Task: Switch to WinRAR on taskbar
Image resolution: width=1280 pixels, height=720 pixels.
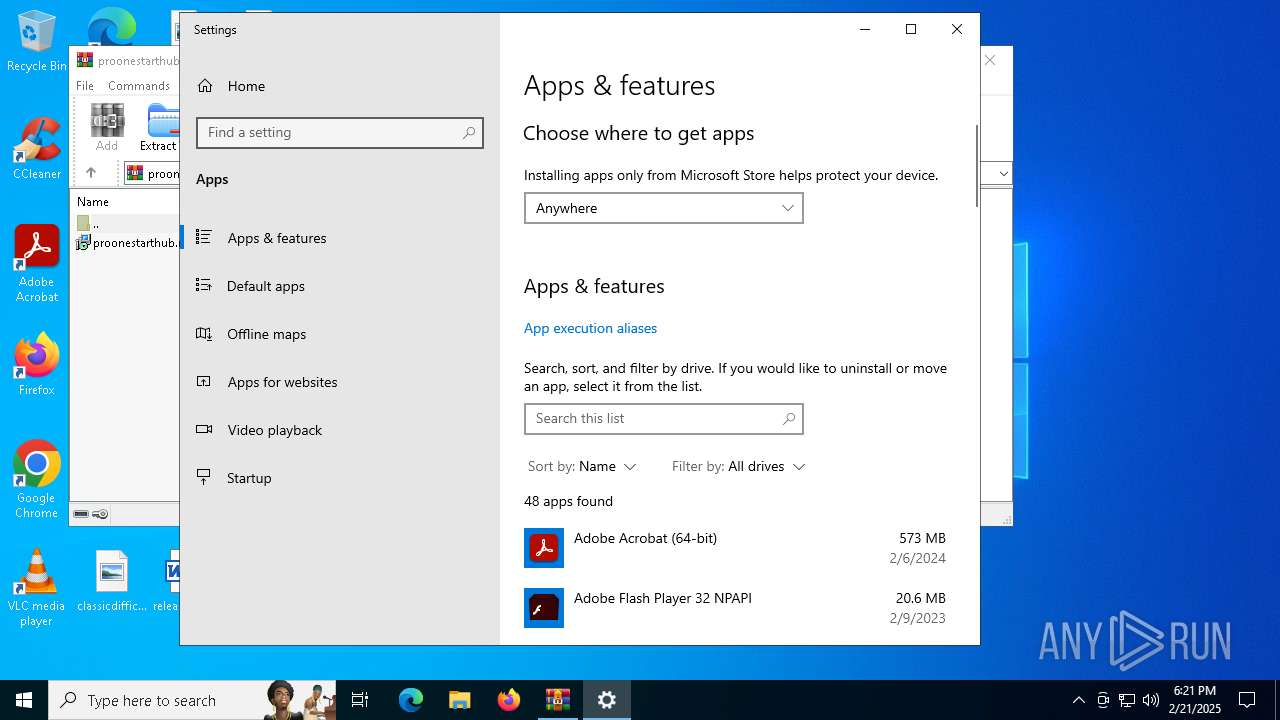Action: pyautogui.click(x=557, y=700)
